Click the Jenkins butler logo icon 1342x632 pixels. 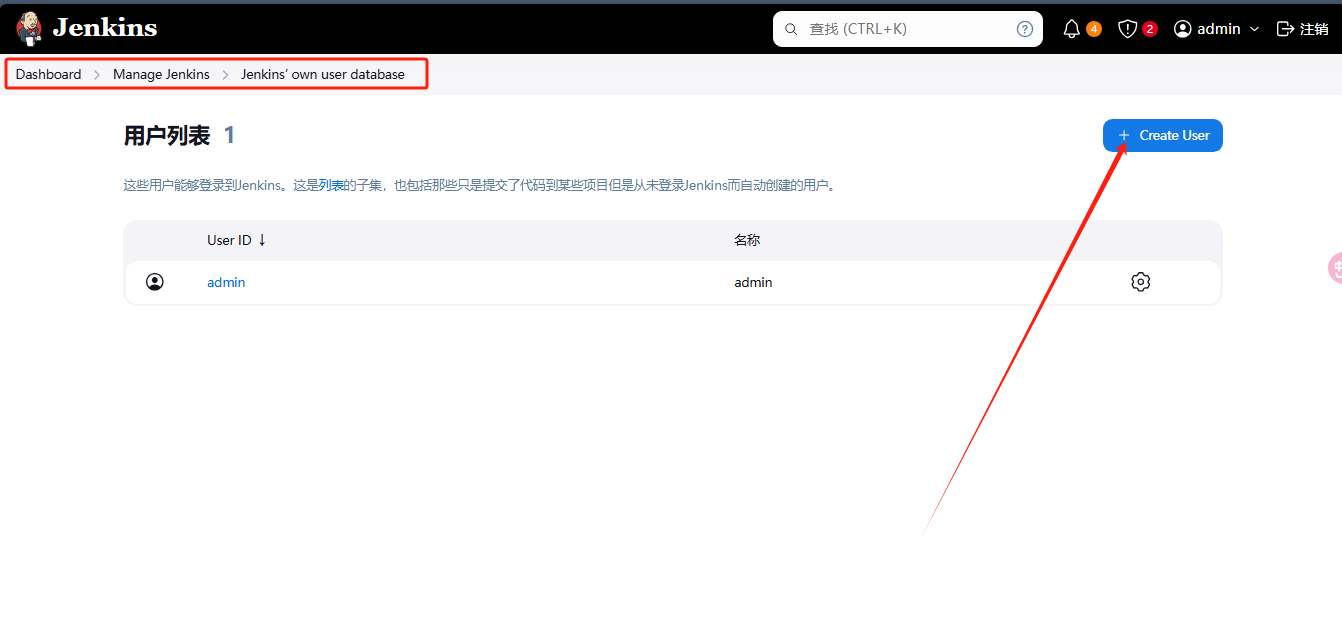tap(30, 28)
